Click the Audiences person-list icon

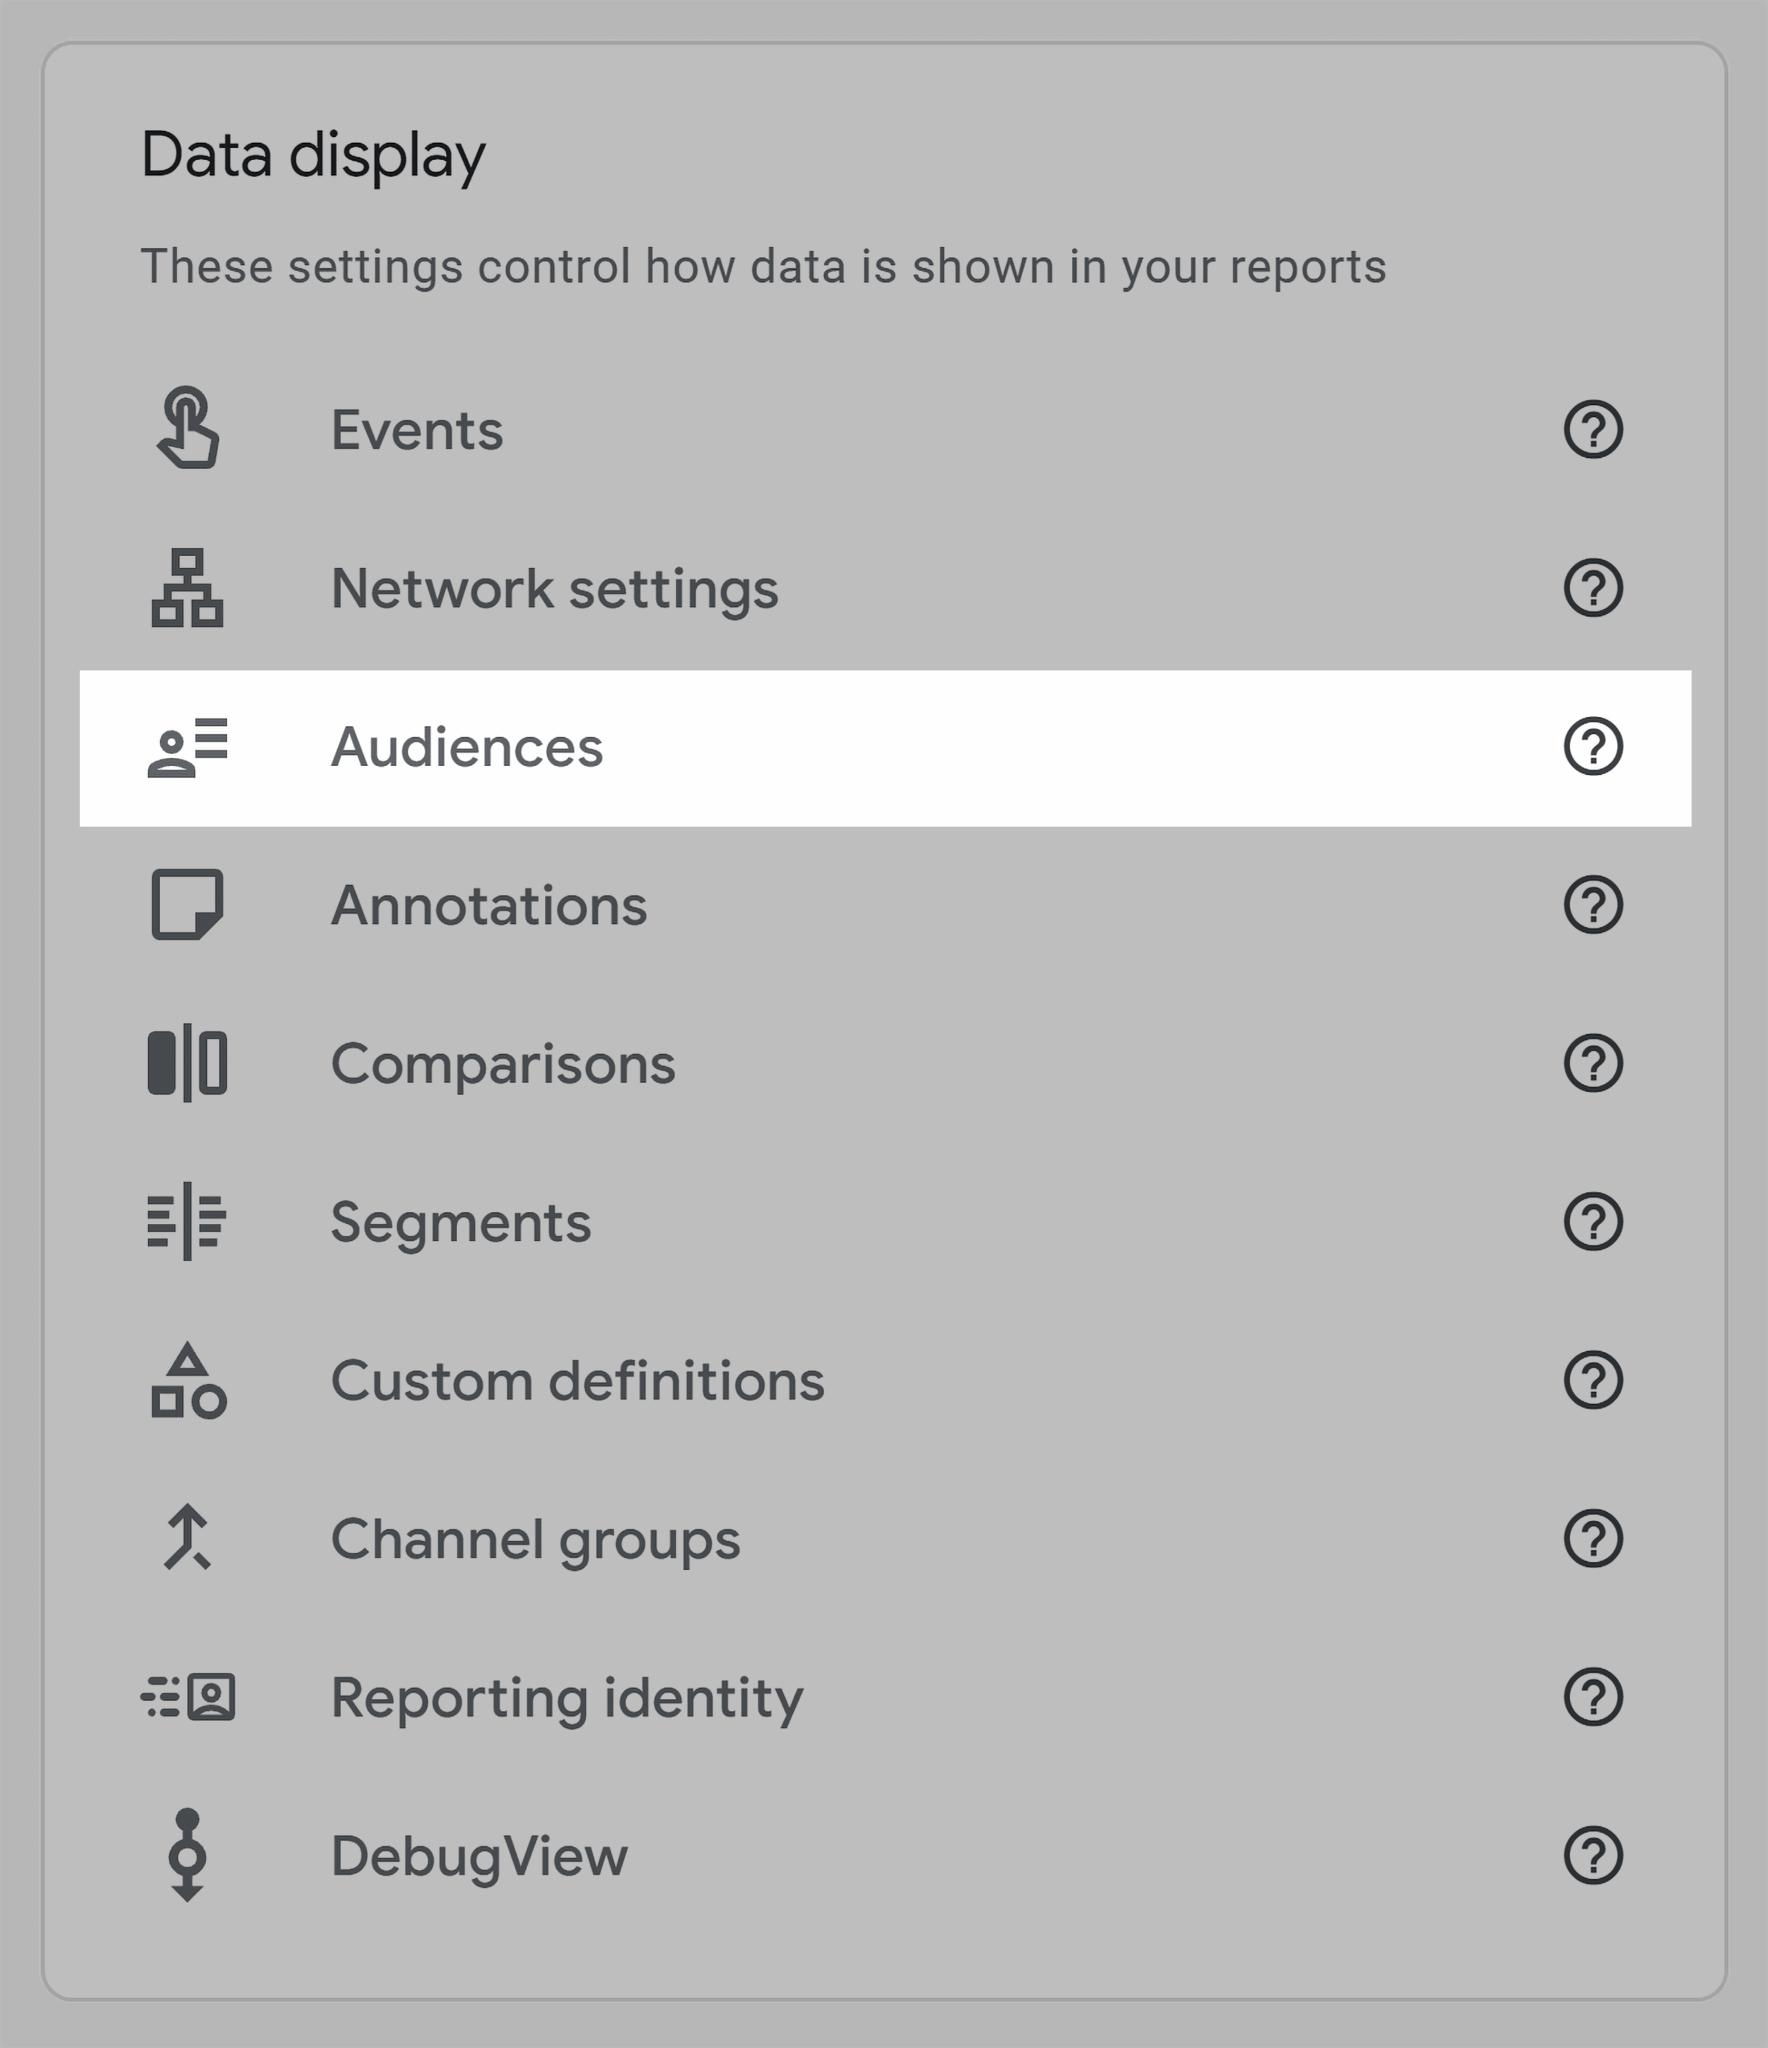pyautogui.click(x=187, y=747)
